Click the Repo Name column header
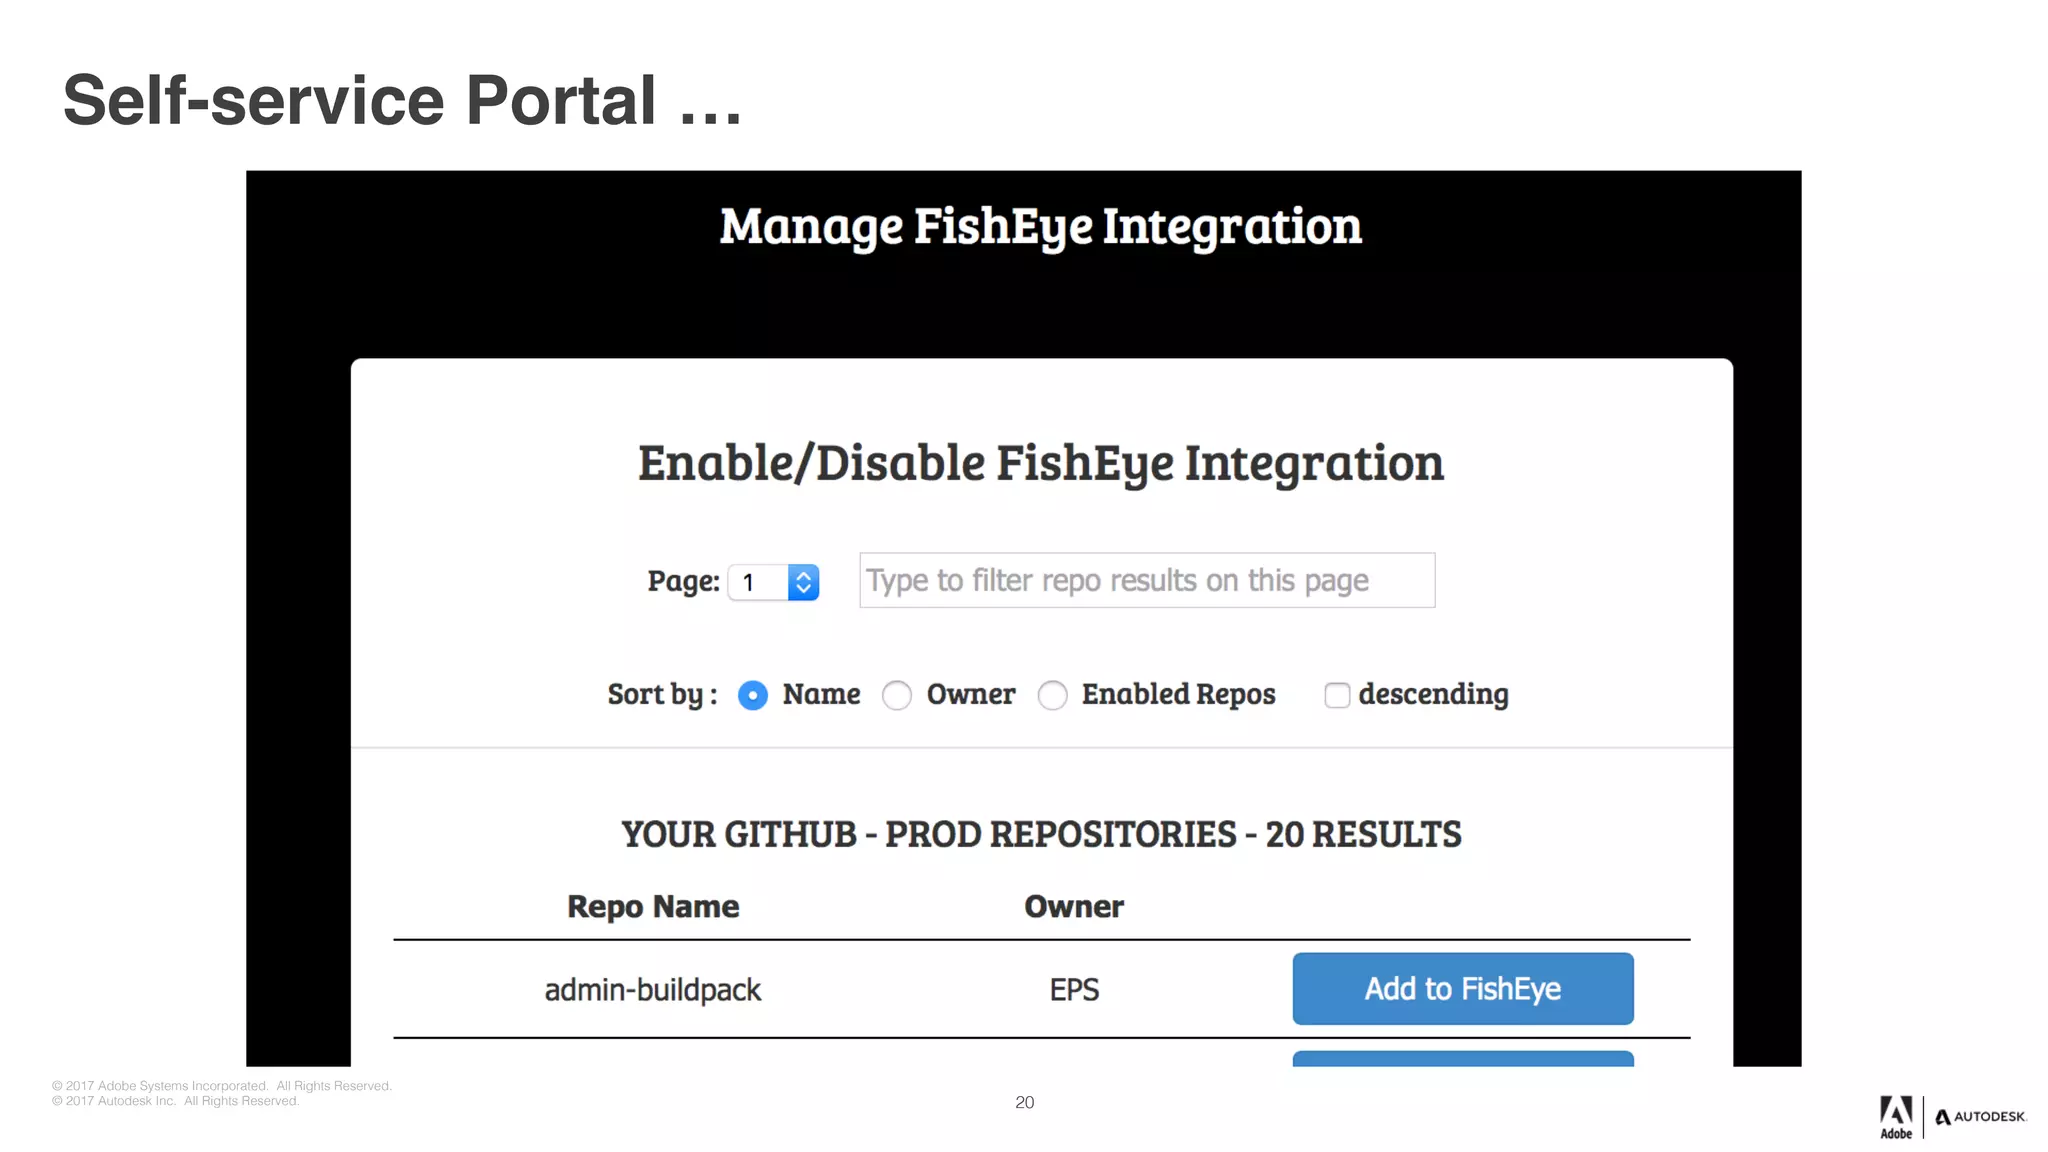 click(x=653, y=906)
